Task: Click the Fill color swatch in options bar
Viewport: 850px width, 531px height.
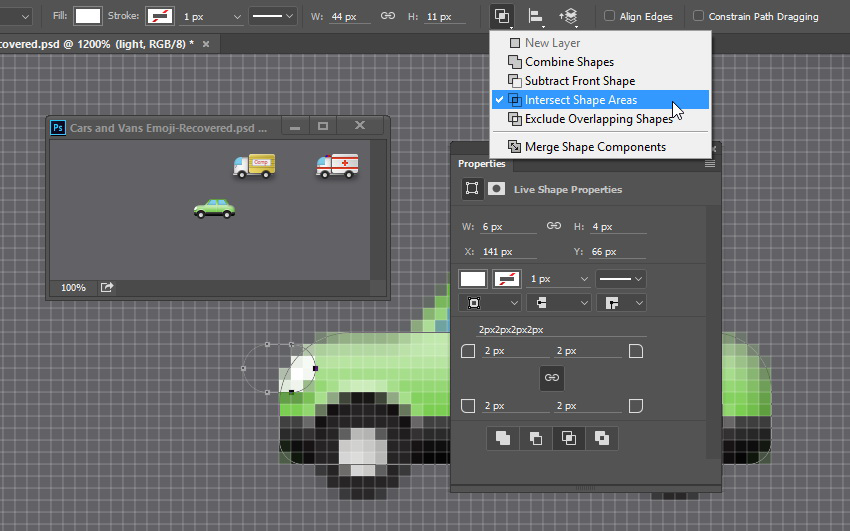Action: [88, 16]
